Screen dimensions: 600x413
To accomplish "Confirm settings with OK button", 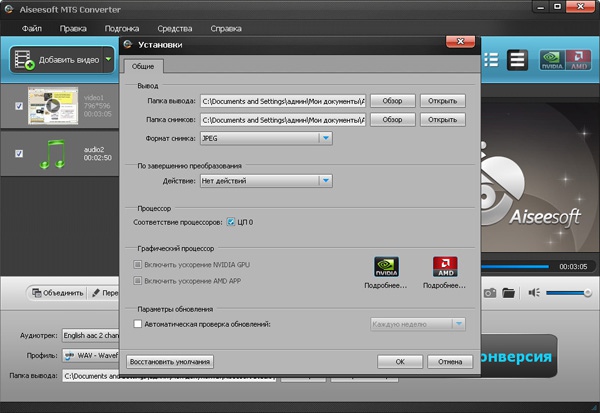I will pyautogui.click(x=400, y=362).
